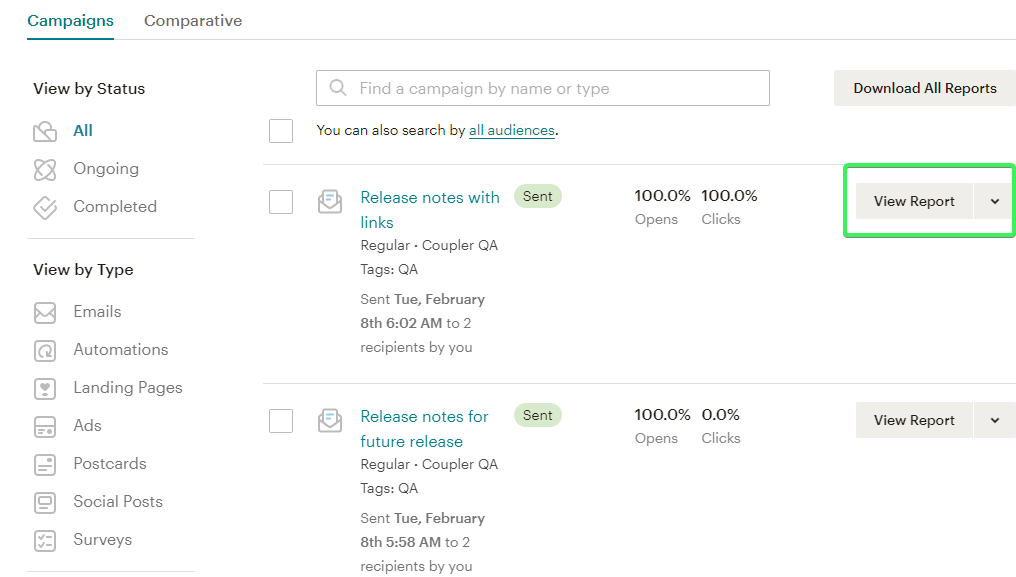Click Tags: QA under Release notes with links
The height and width of the screenshot is (577, 1016).
[389, 269]
